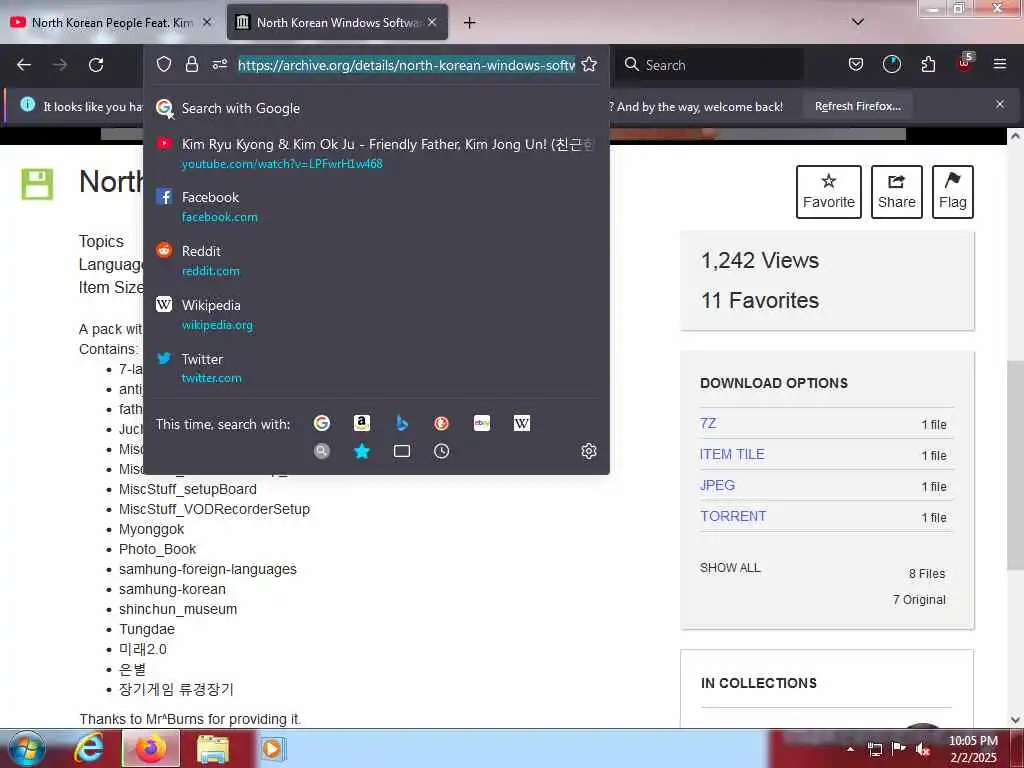
Task: Open Internet Explorer from taskbar
Action: coord(89,748)
